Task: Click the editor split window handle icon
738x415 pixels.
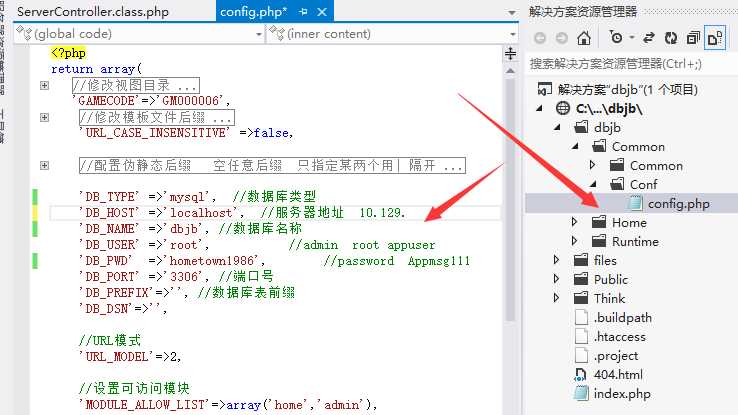Action: 510,54
